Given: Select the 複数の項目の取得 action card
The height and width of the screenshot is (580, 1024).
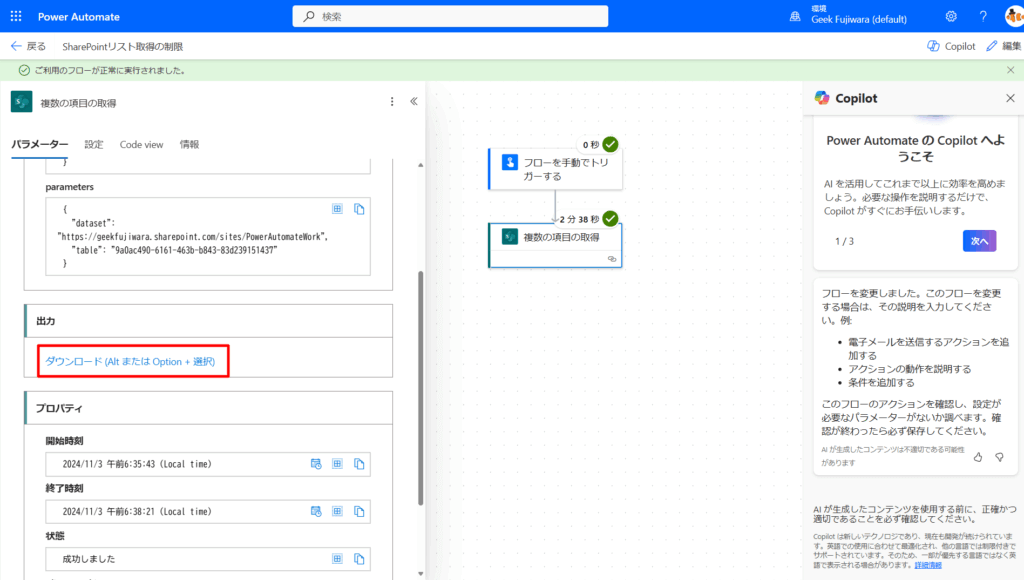Looking at the screenshot, I should click(556, 245).
